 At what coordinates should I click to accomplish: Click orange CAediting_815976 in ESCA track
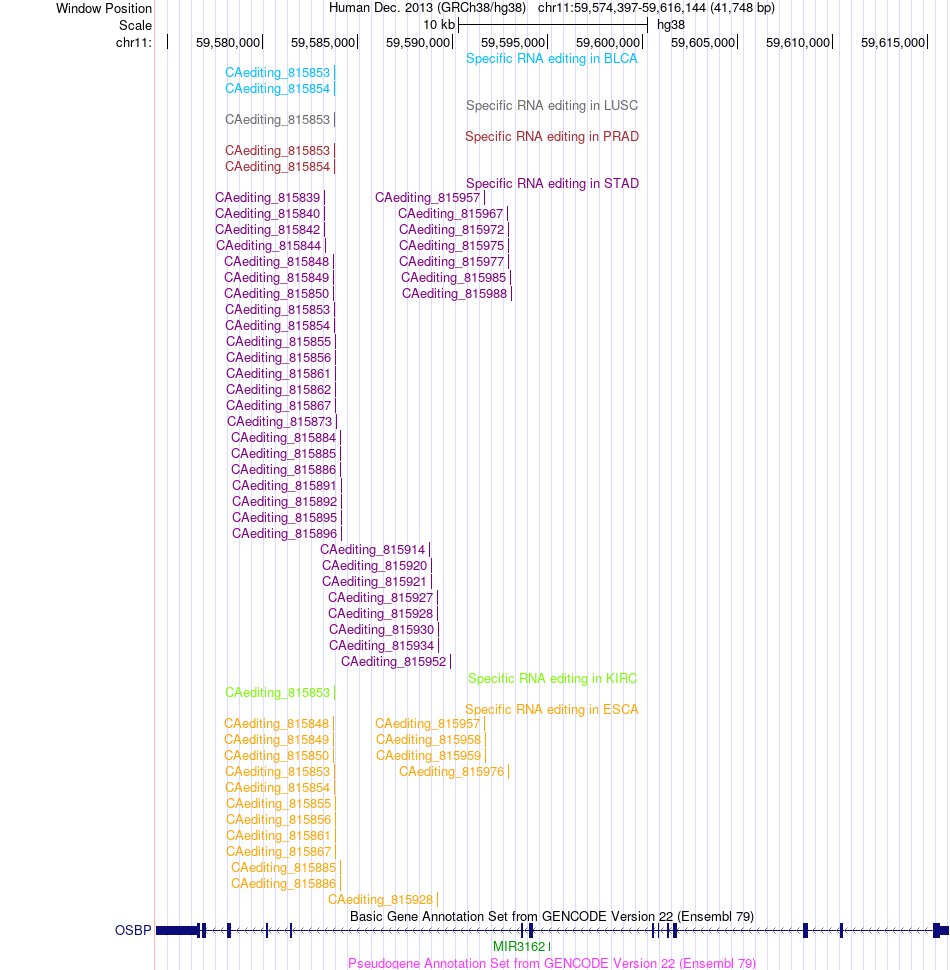pyautogui.click(x=451, y=772)
